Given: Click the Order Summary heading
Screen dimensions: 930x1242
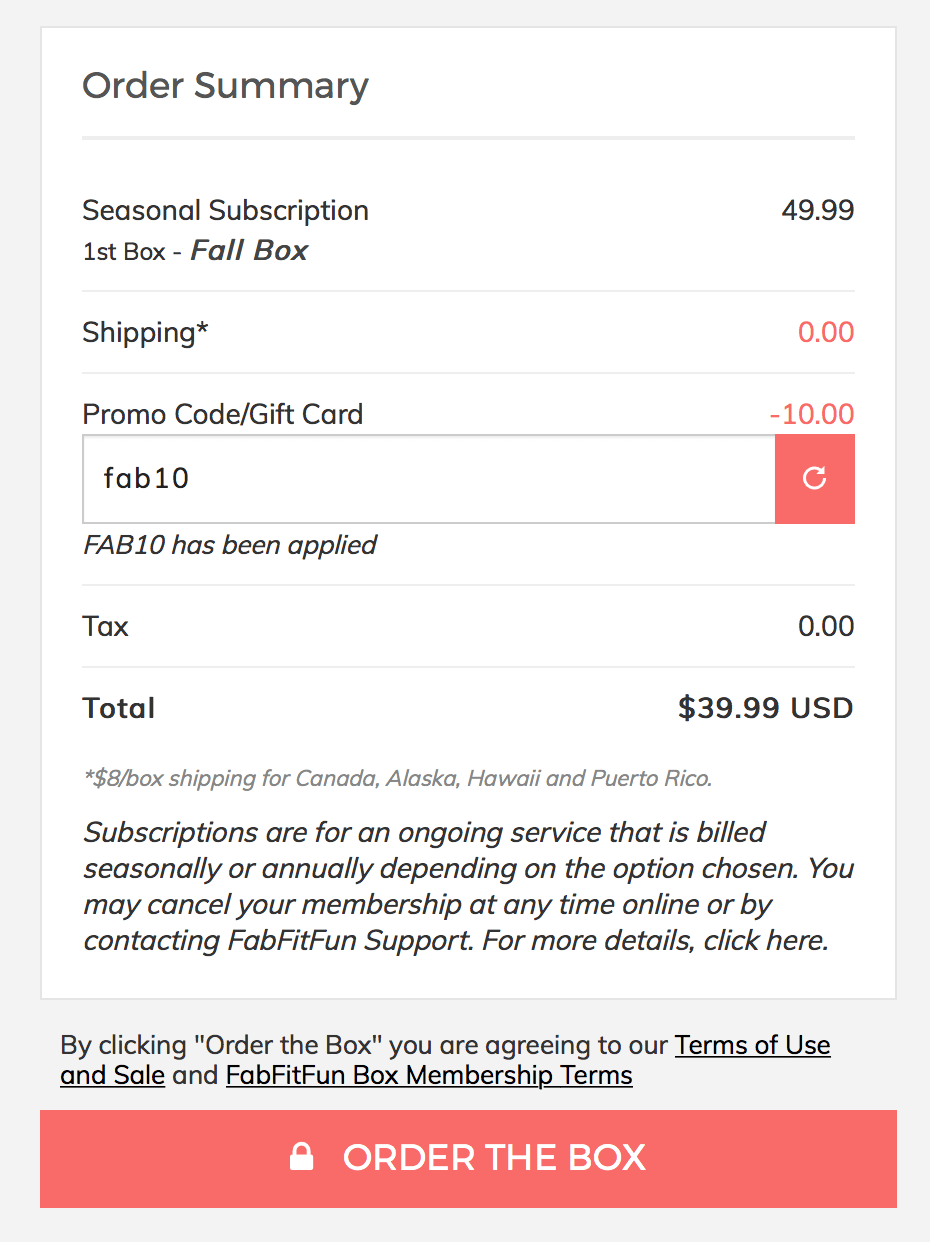Looking at the screenshot, I should point(225,86).
